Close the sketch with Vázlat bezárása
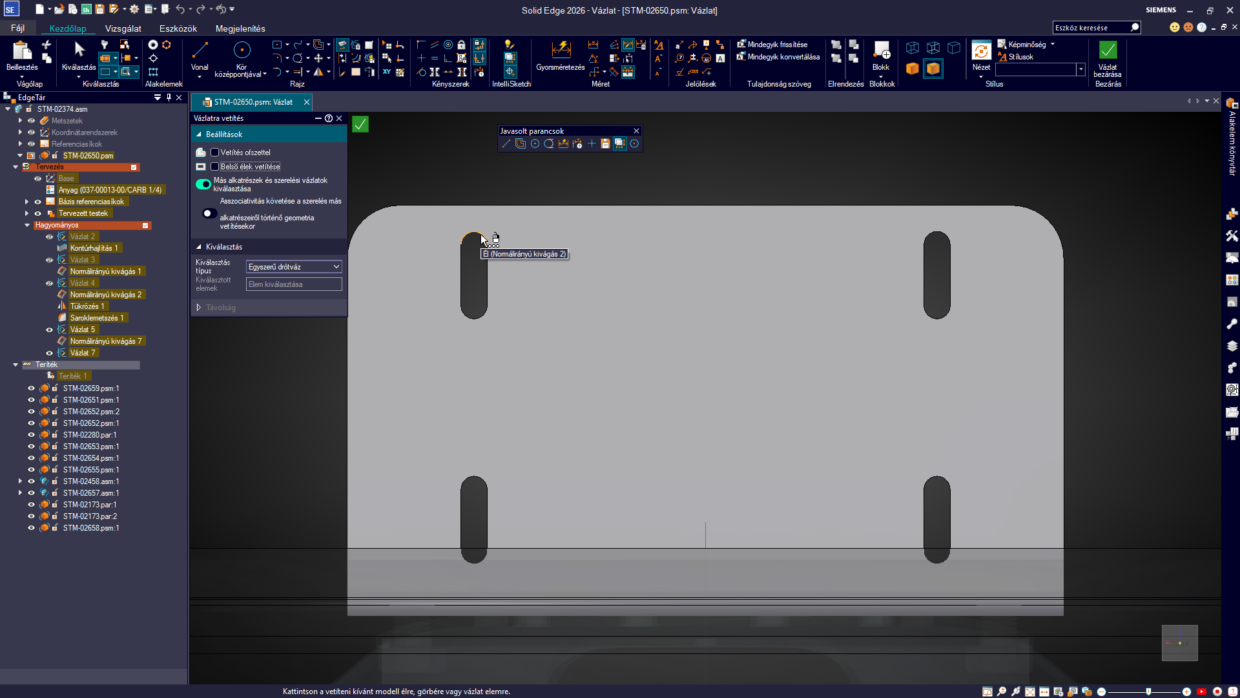This screenshot has width=1240, height=698. [1107, 53]
